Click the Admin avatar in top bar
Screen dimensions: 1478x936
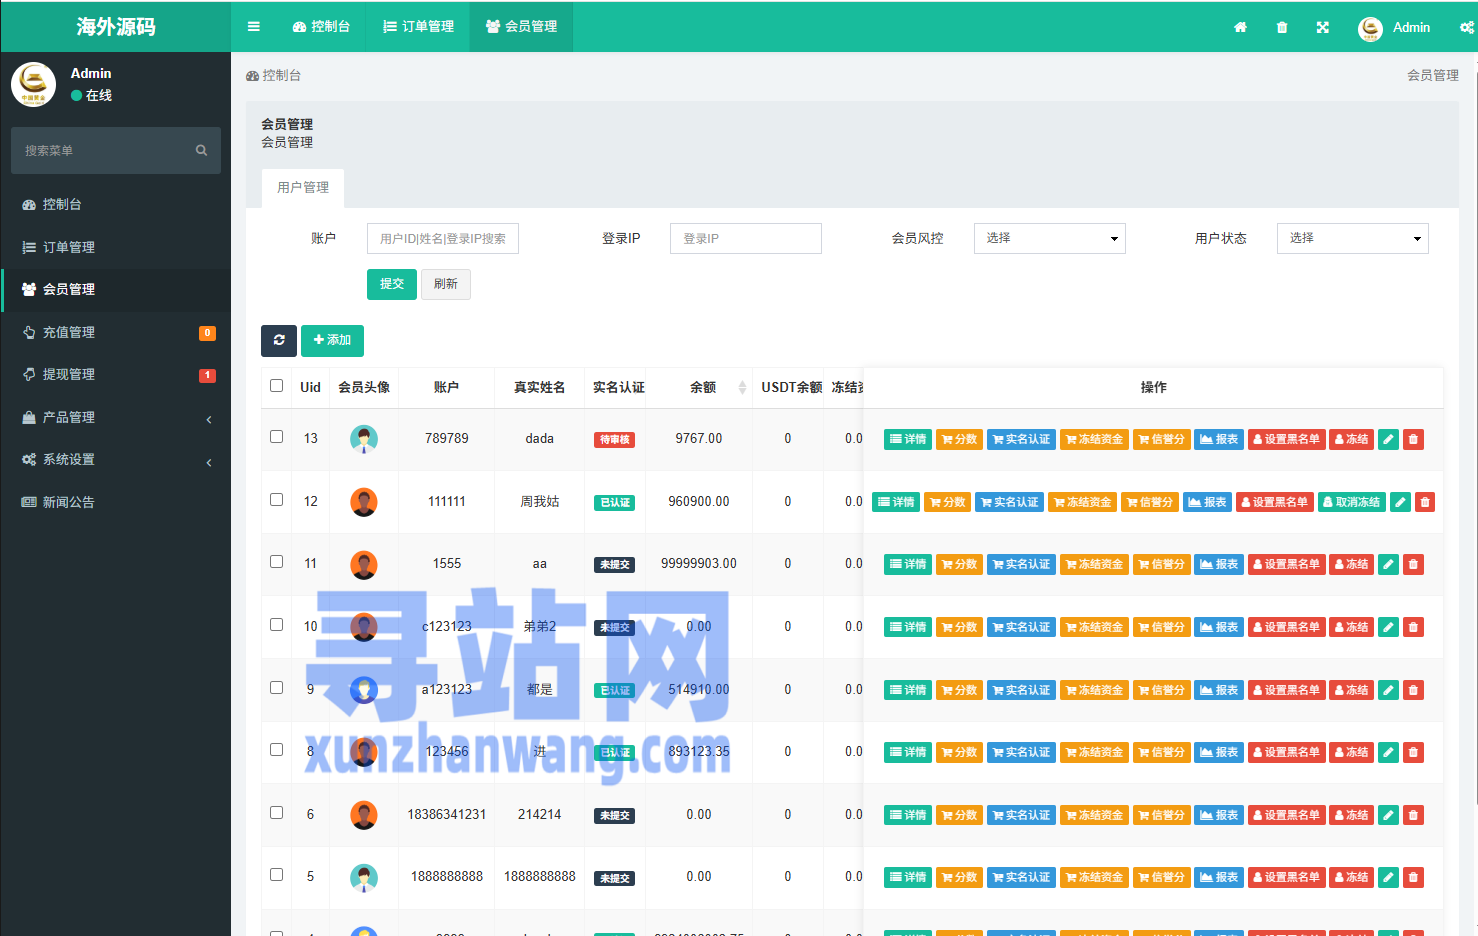[x=1370, y=29]
